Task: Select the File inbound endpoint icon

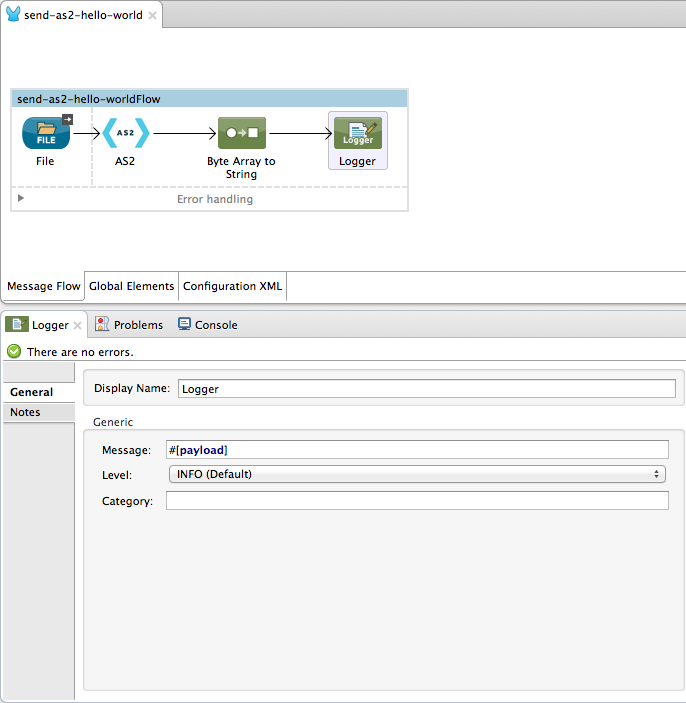Action: click(x=46, y=133)
